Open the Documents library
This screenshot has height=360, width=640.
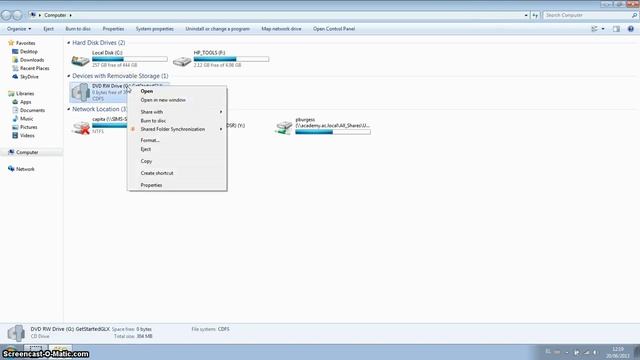click(32, 110)
